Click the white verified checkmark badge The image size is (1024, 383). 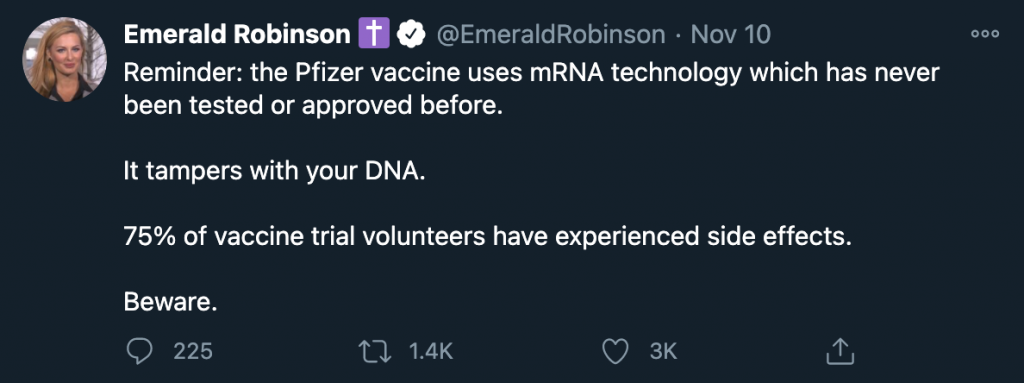point(411,34)
